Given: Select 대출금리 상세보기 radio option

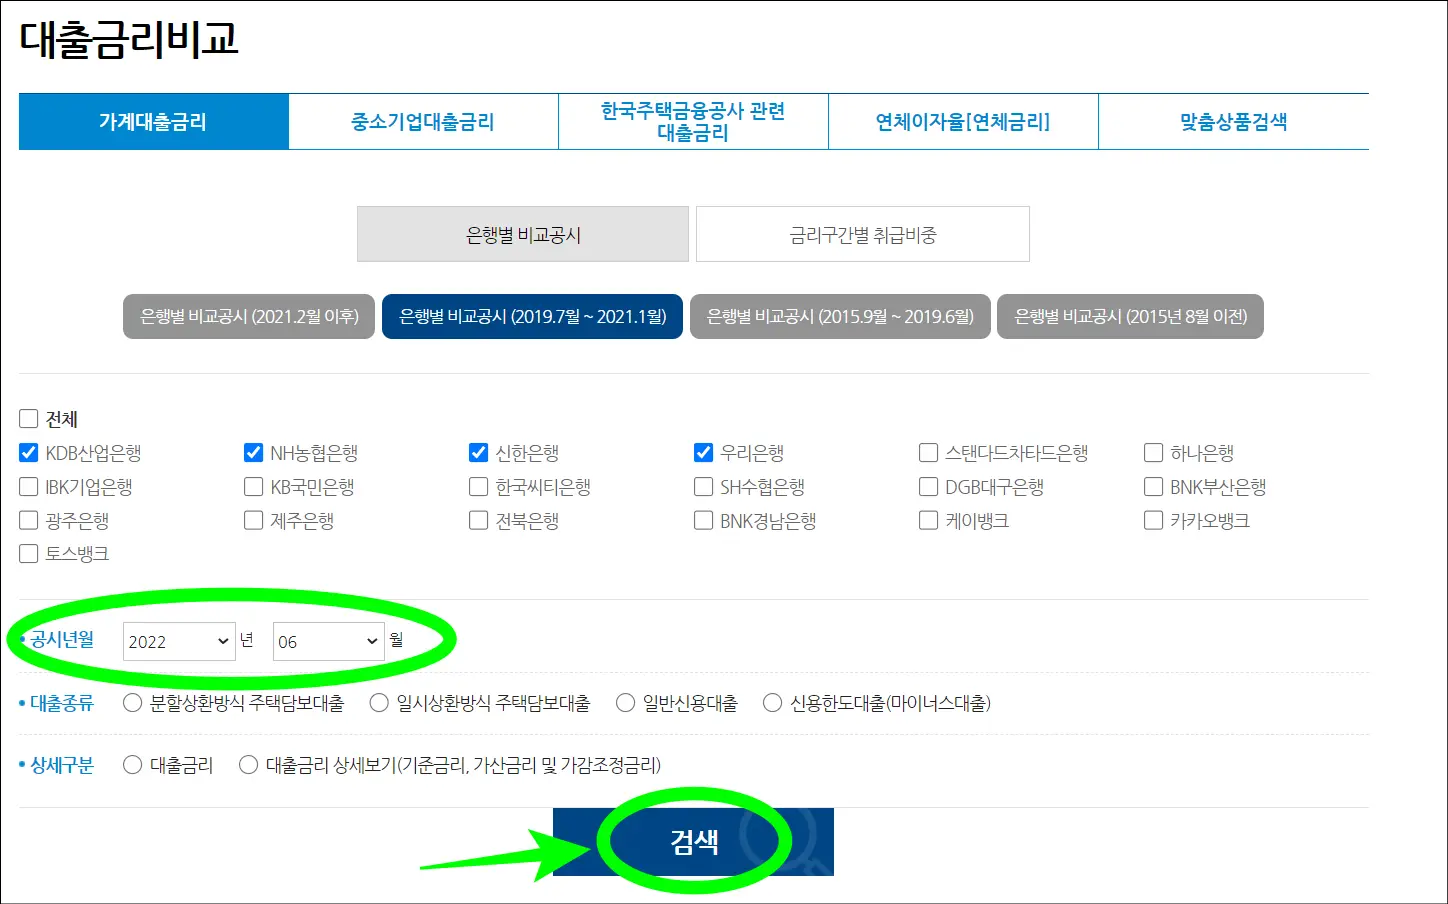Looking at the screenshot, I should tap(249, 765).
